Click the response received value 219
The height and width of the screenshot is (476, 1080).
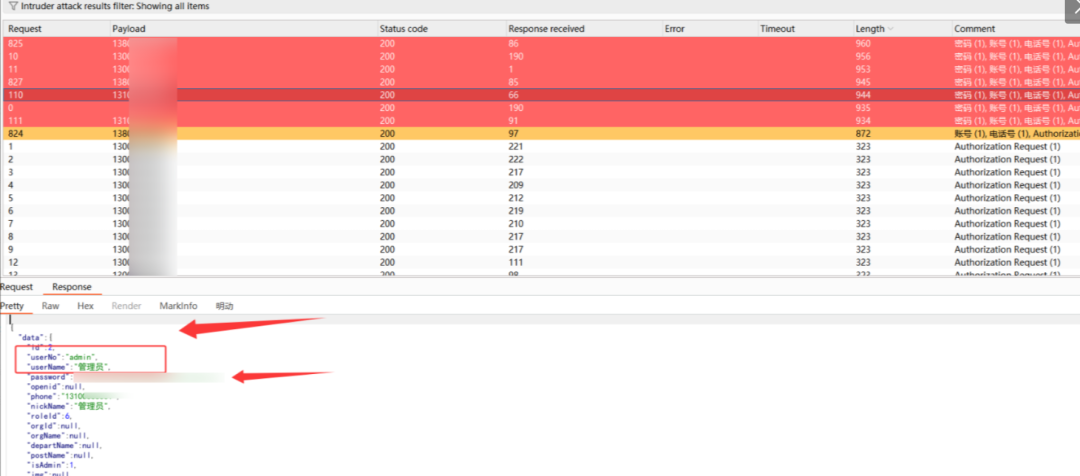tap(516, 211)
